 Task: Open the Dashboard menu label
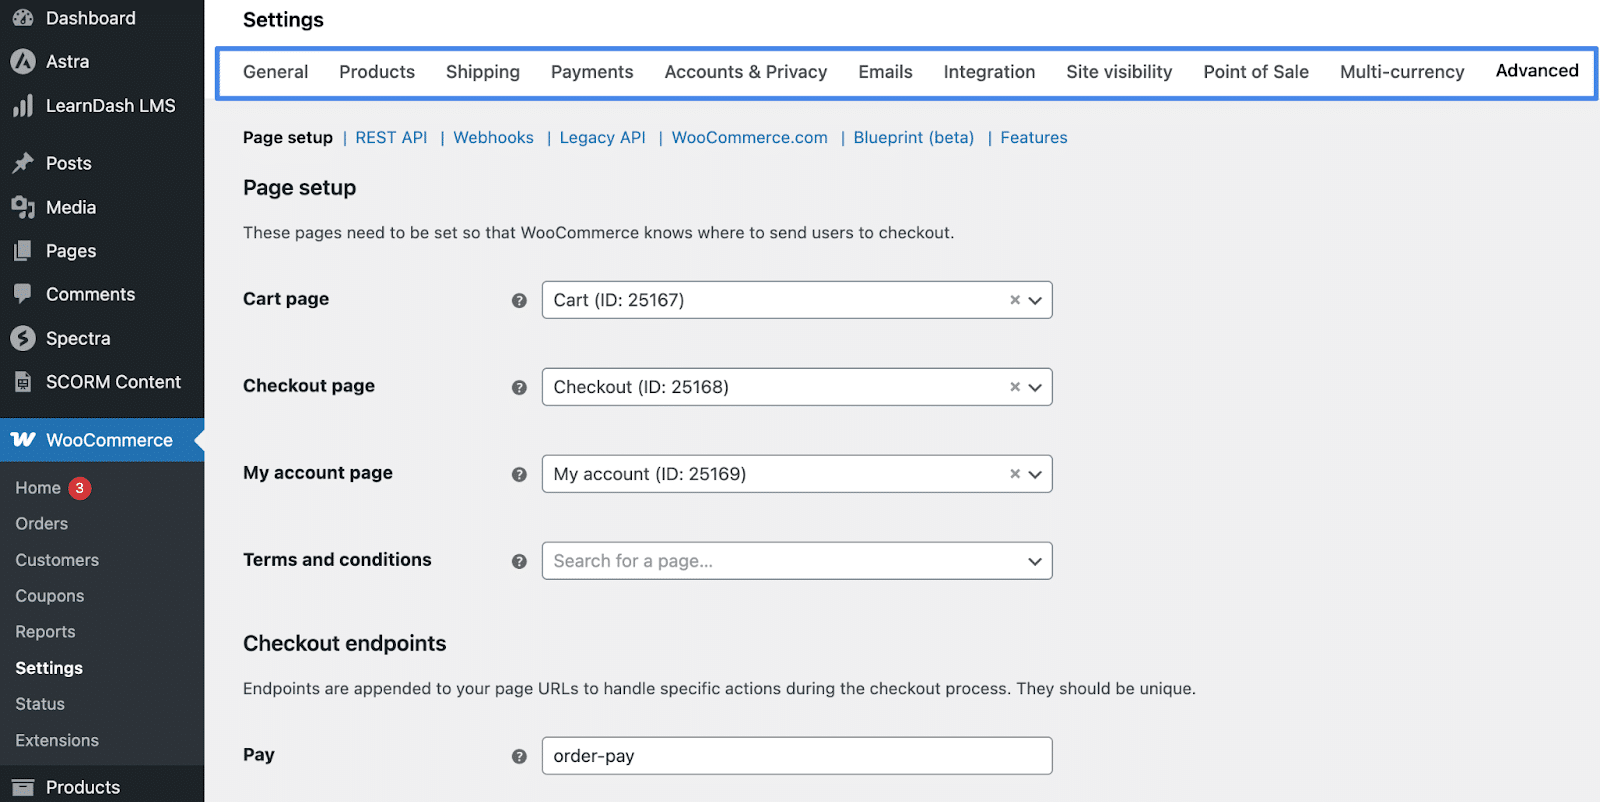tap(91, 18)
